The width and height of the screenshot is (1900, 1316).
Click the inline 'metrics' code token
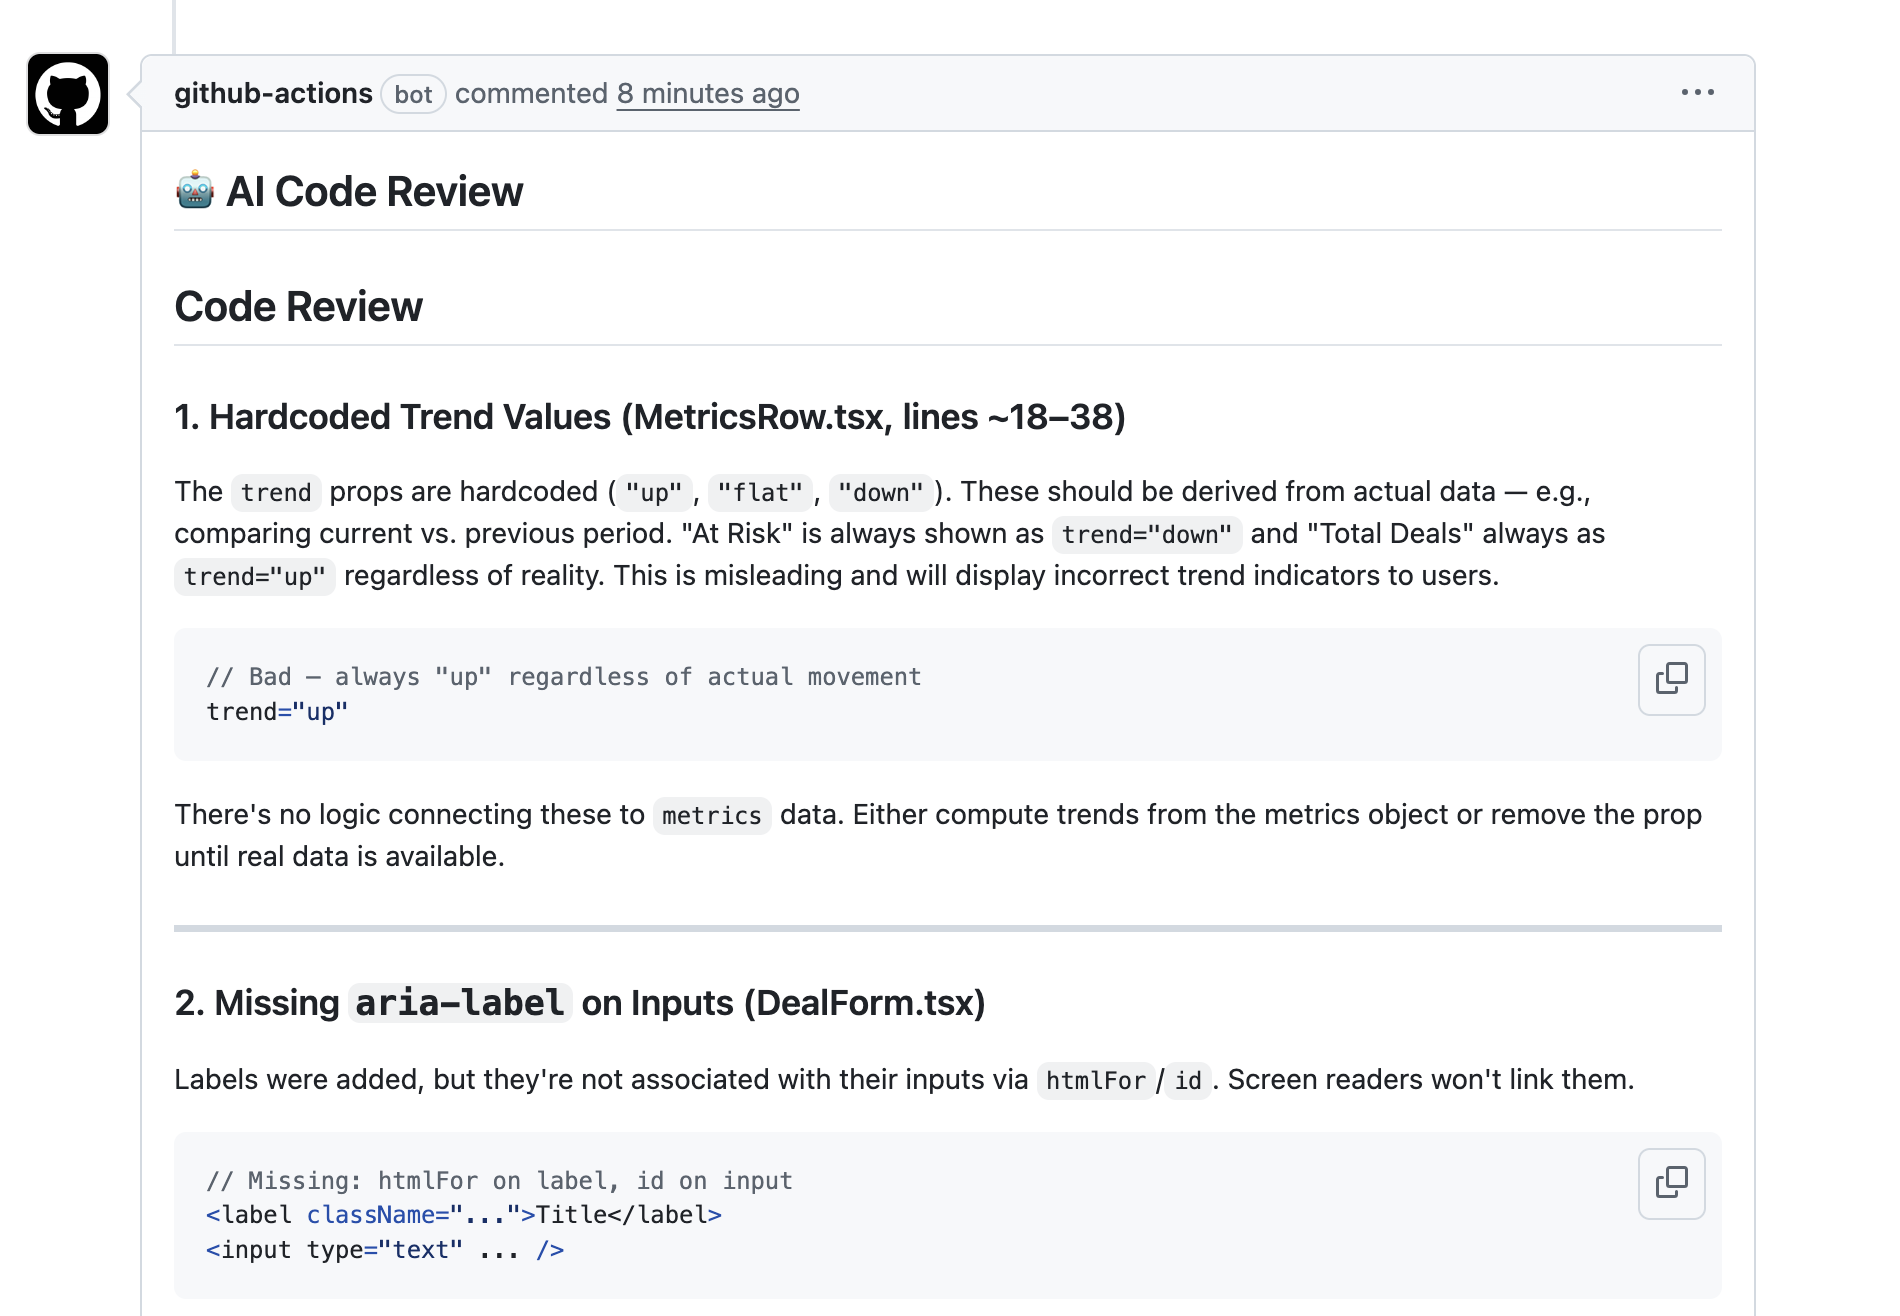tap(711, 816)
